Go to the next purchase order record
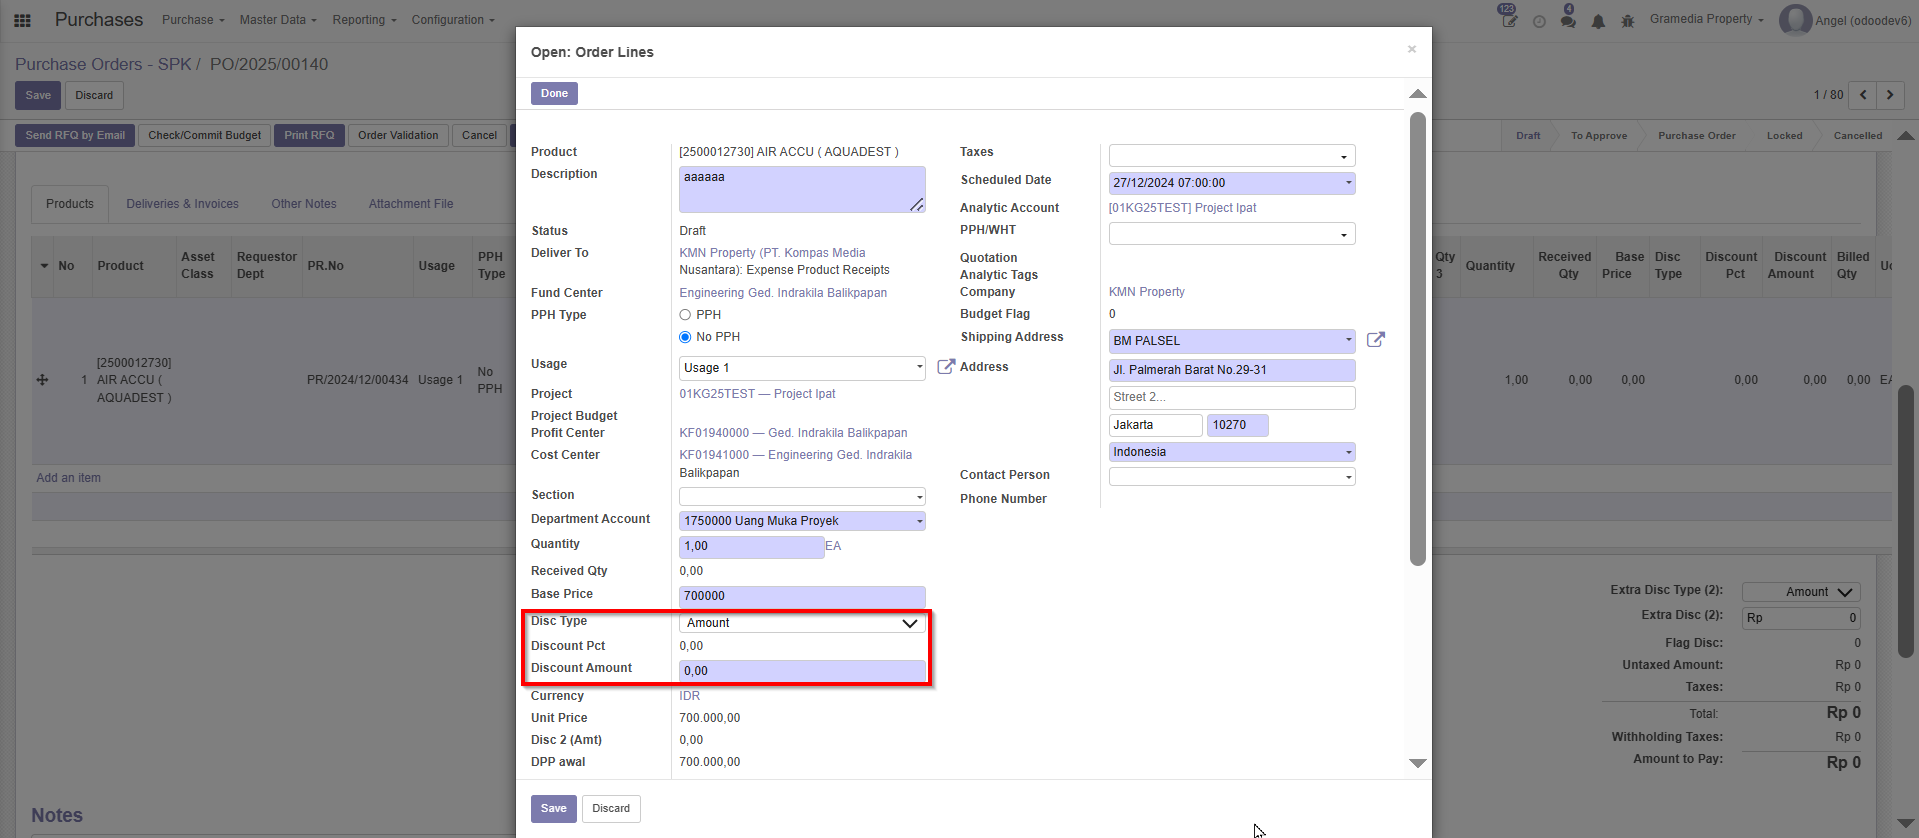 (x=1890, y=95)
